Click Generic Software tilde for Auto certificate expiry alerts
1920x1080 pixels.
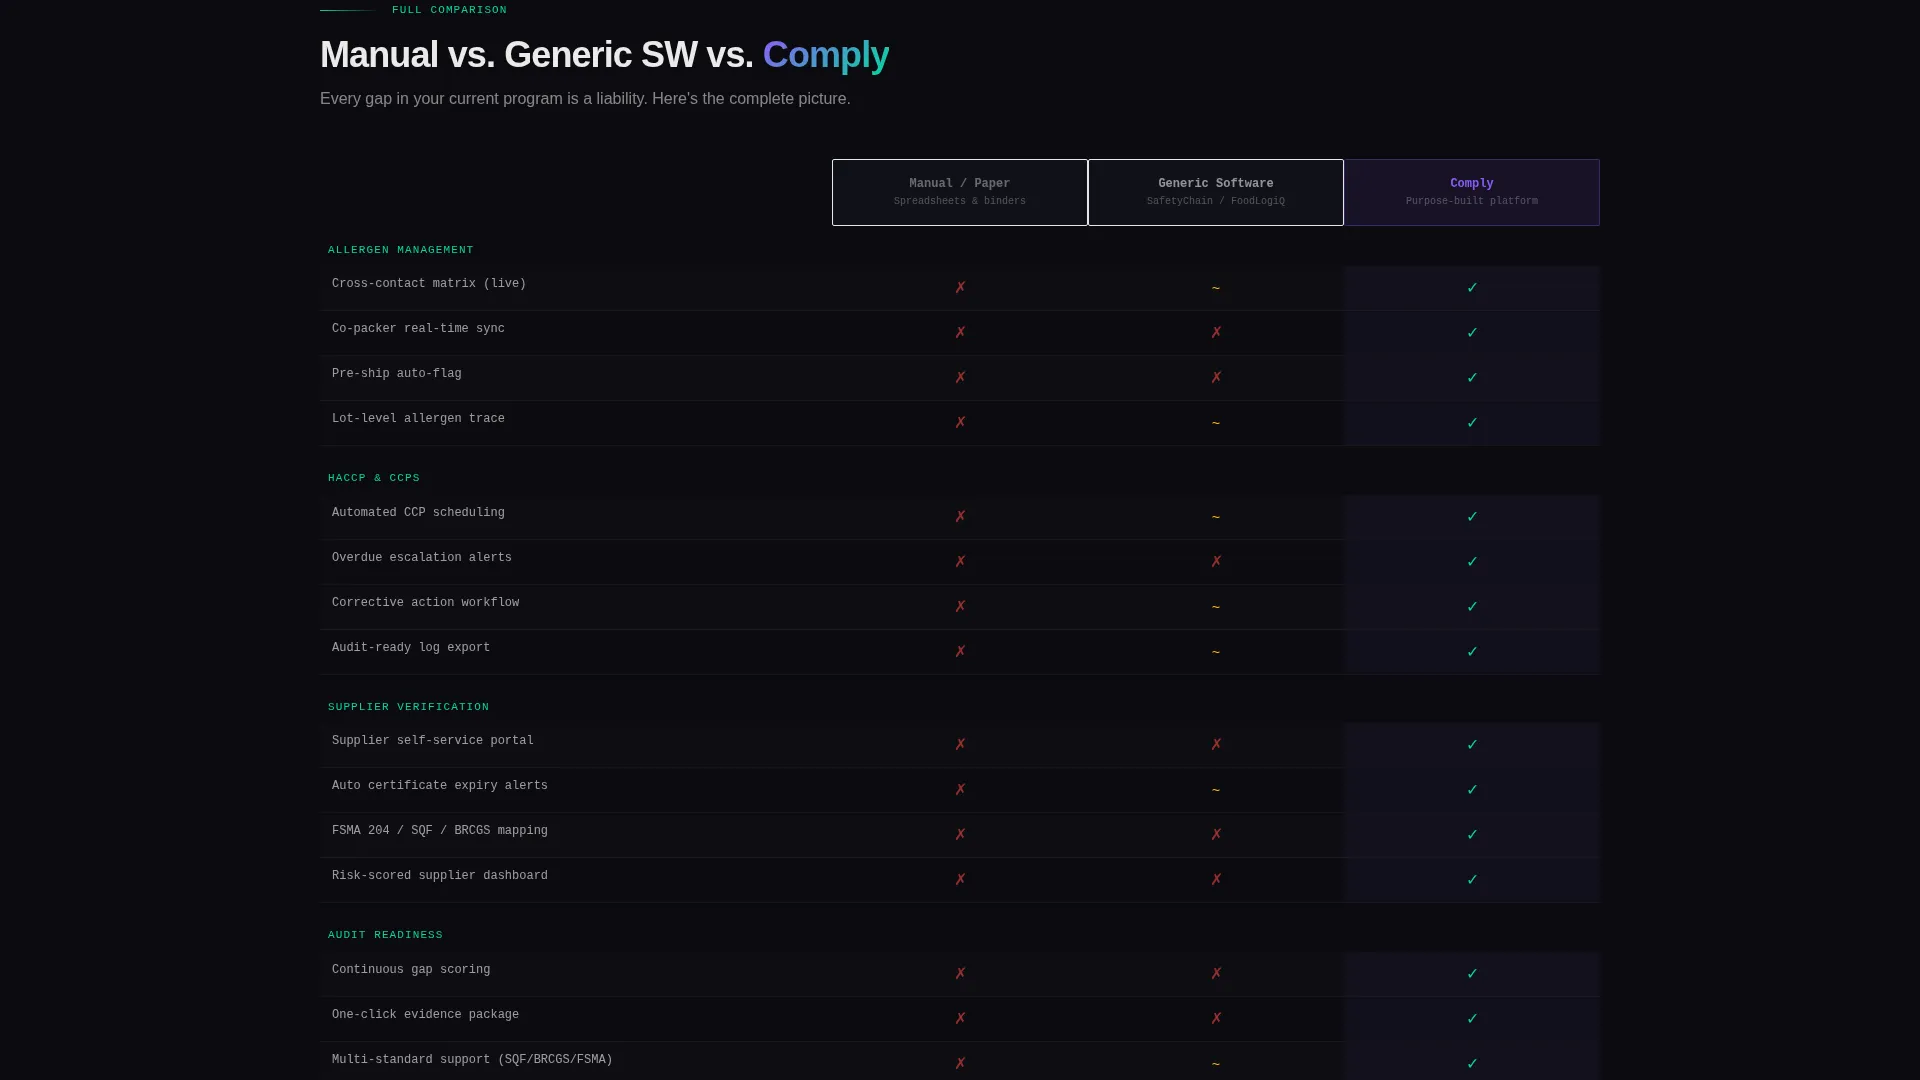1216,790
